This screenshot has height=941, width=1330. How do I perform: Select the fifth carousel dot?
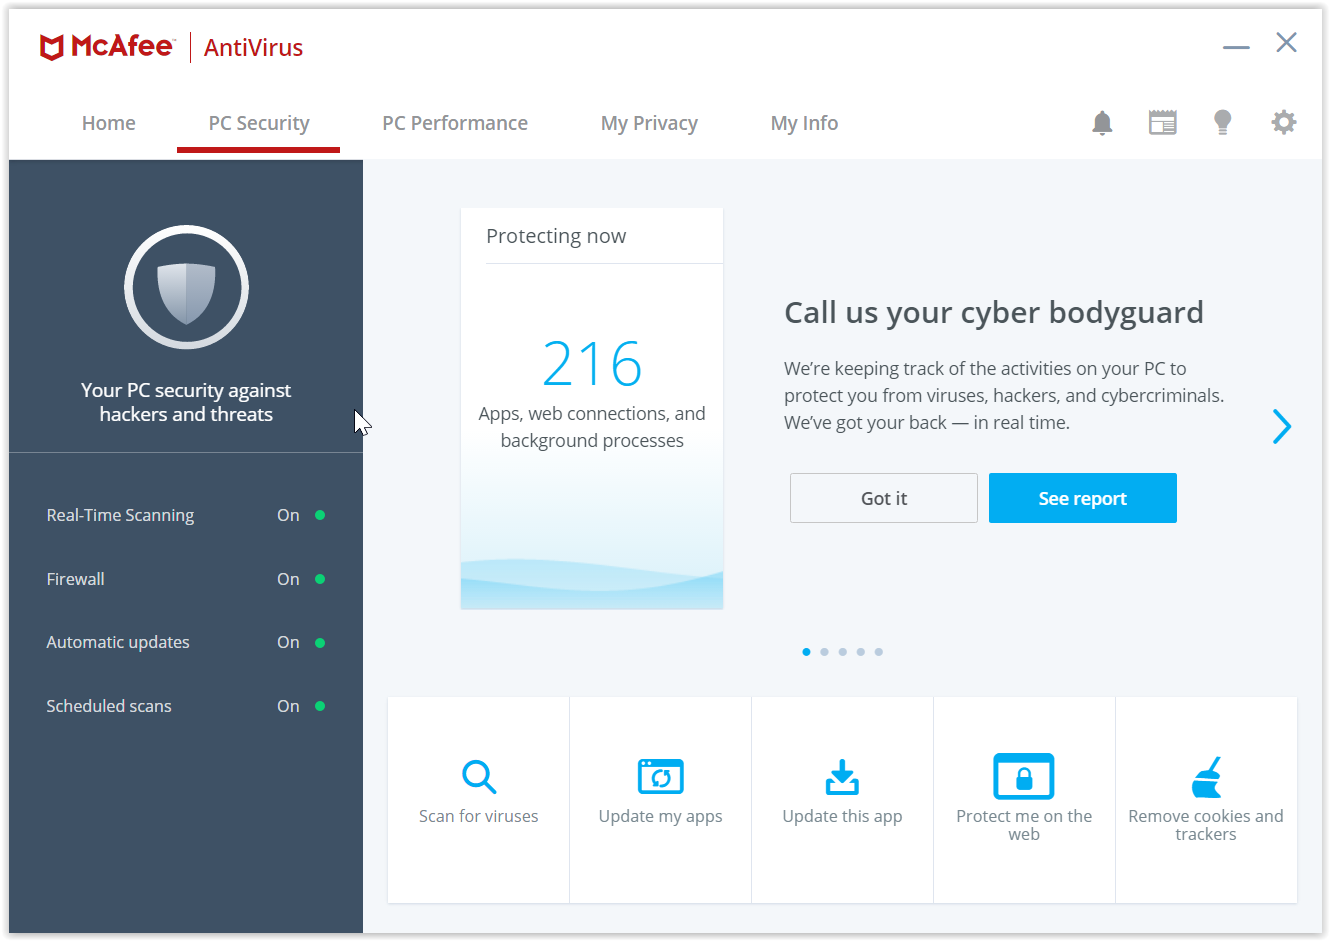tap(879, 652)
